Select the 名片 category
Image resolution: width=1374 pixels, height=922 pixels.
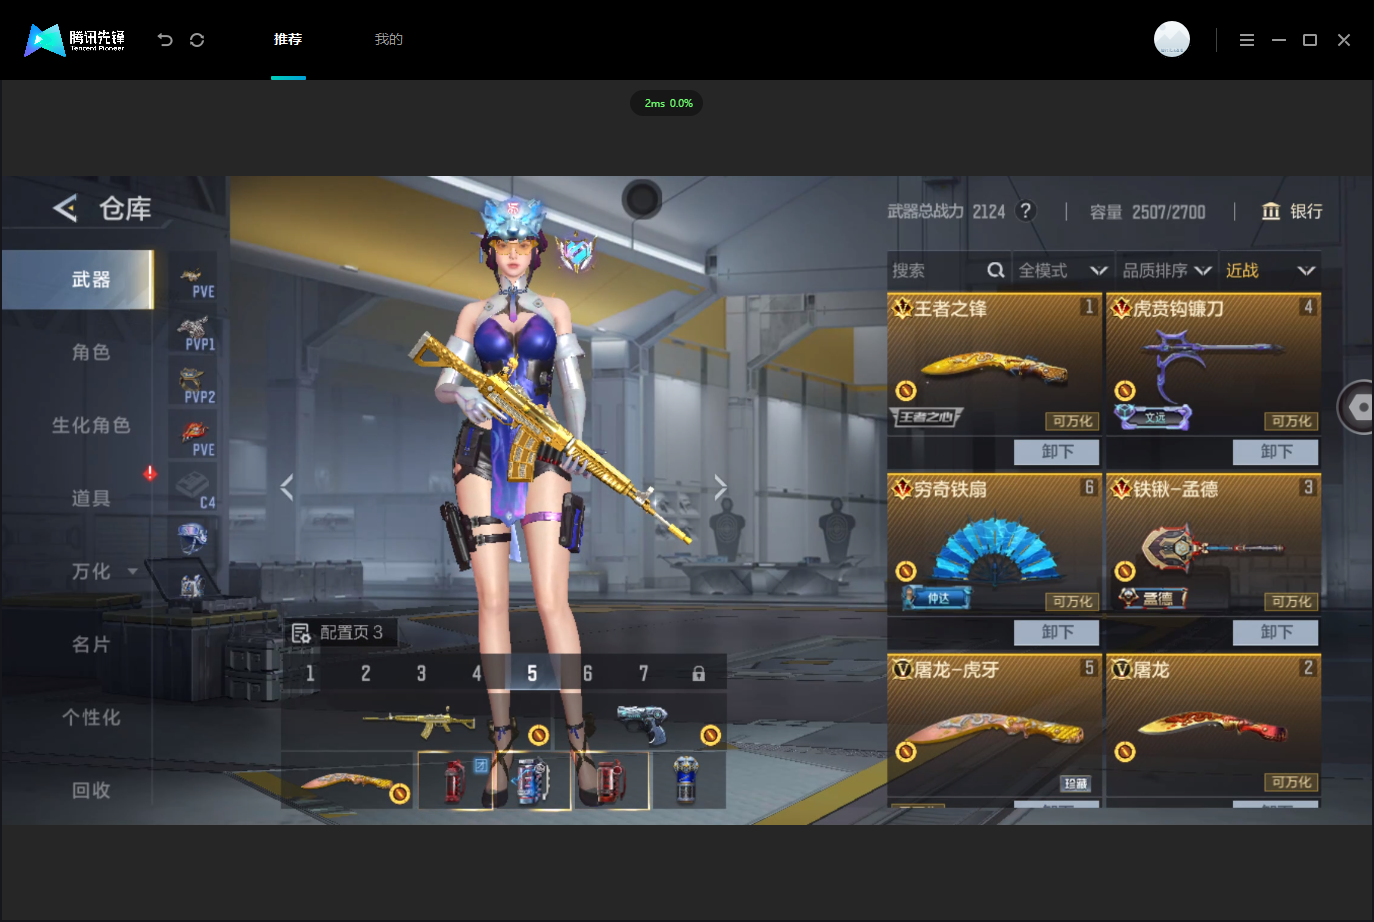tap(91, 644)
